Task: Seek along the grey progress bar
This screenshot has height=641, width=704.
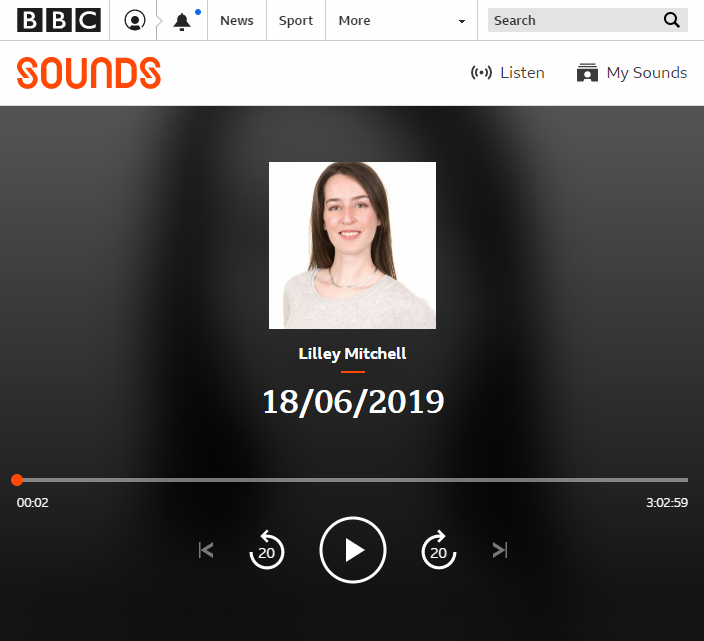Action: [352, 480]
